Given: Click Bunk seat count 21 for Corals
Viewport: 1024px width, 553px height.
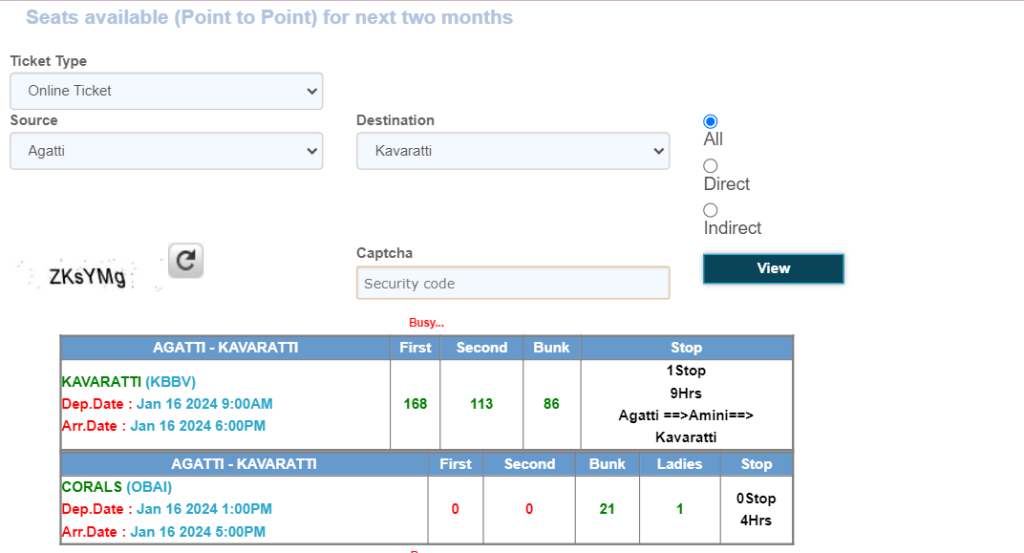Looking at the screenshot, I should (607, 509).
